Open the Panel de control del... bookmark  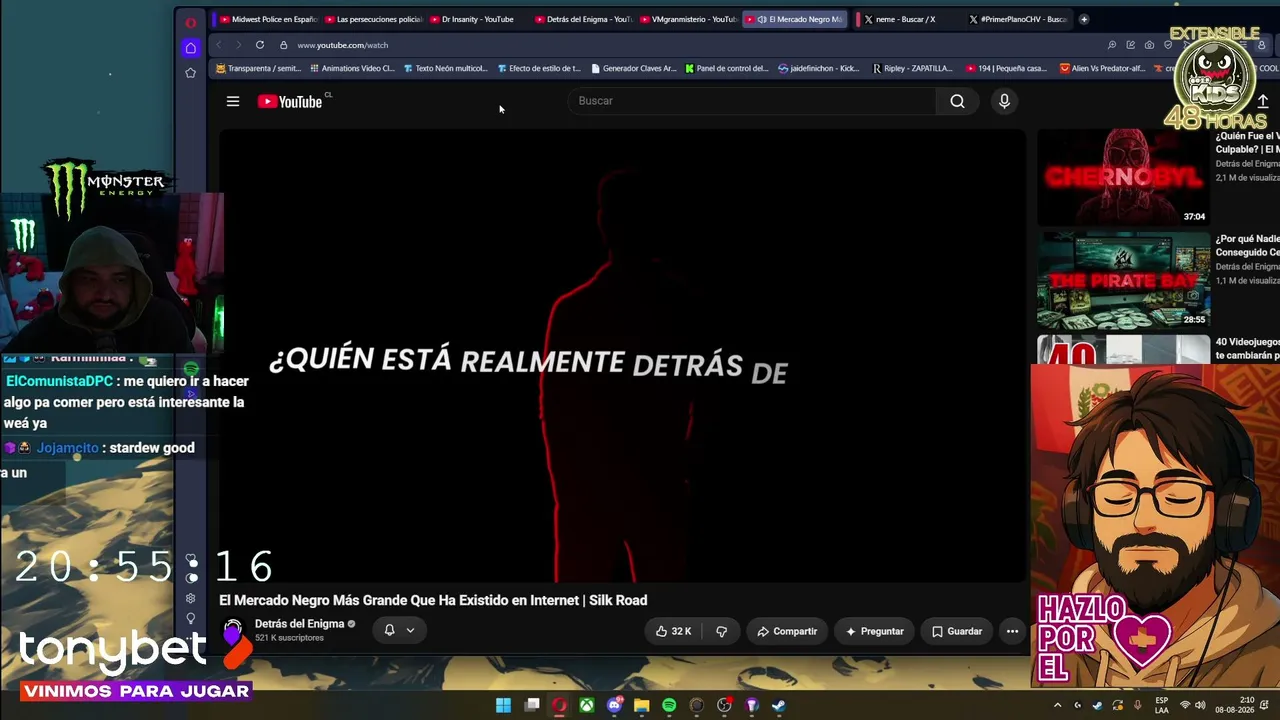pyautogui.click(x=727, y=69)
